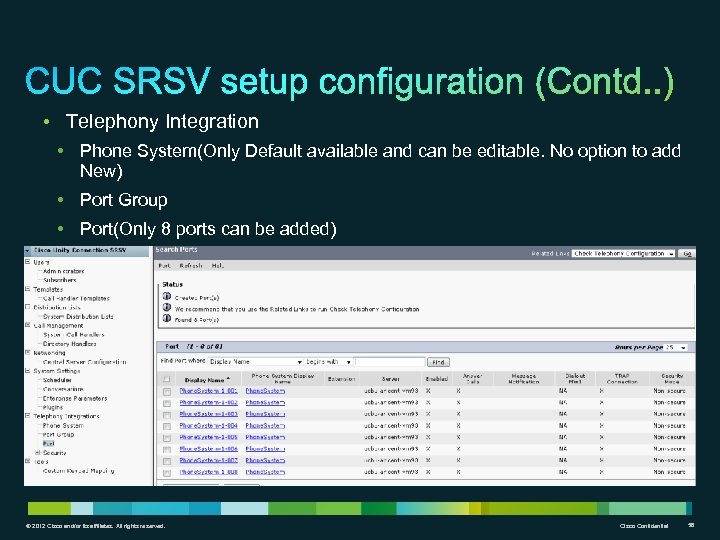Click the Enabled column header
Image resolution: width=720 pixels, height=540 pixels.
[x=437, y=379]
